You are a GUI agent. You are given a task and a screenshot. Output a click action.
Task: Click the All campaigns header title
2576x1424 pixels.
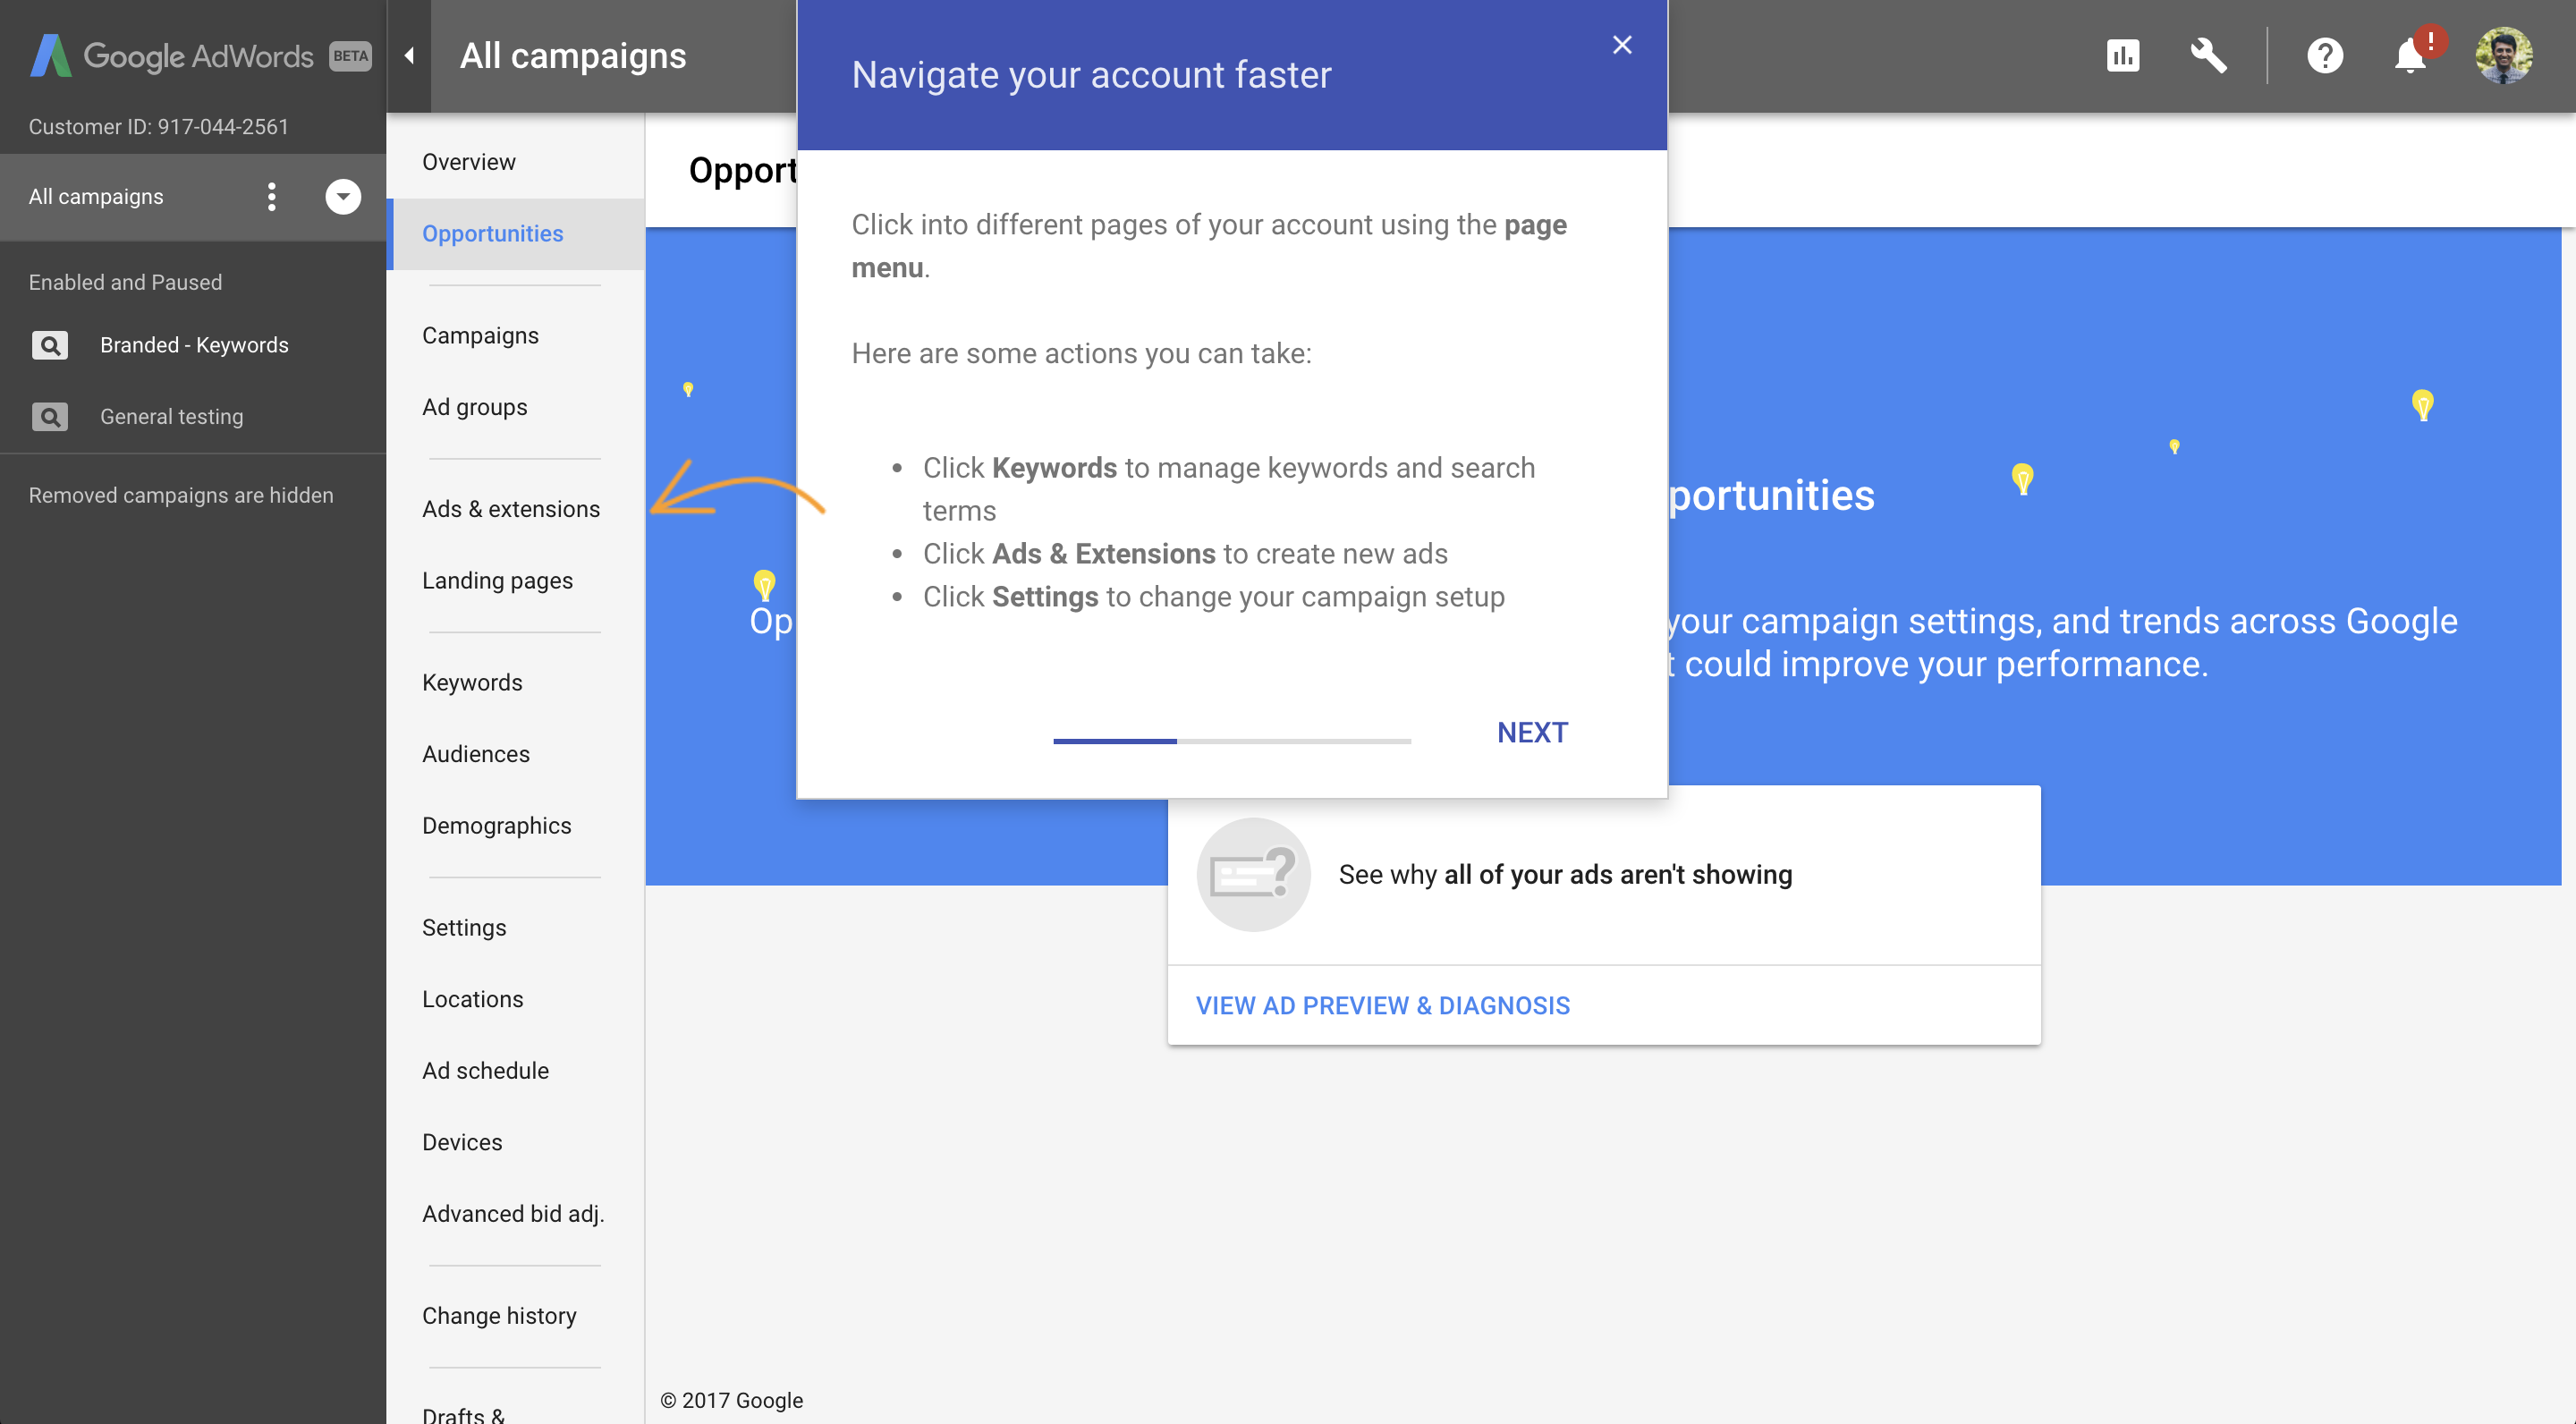[x=573, y=56]
